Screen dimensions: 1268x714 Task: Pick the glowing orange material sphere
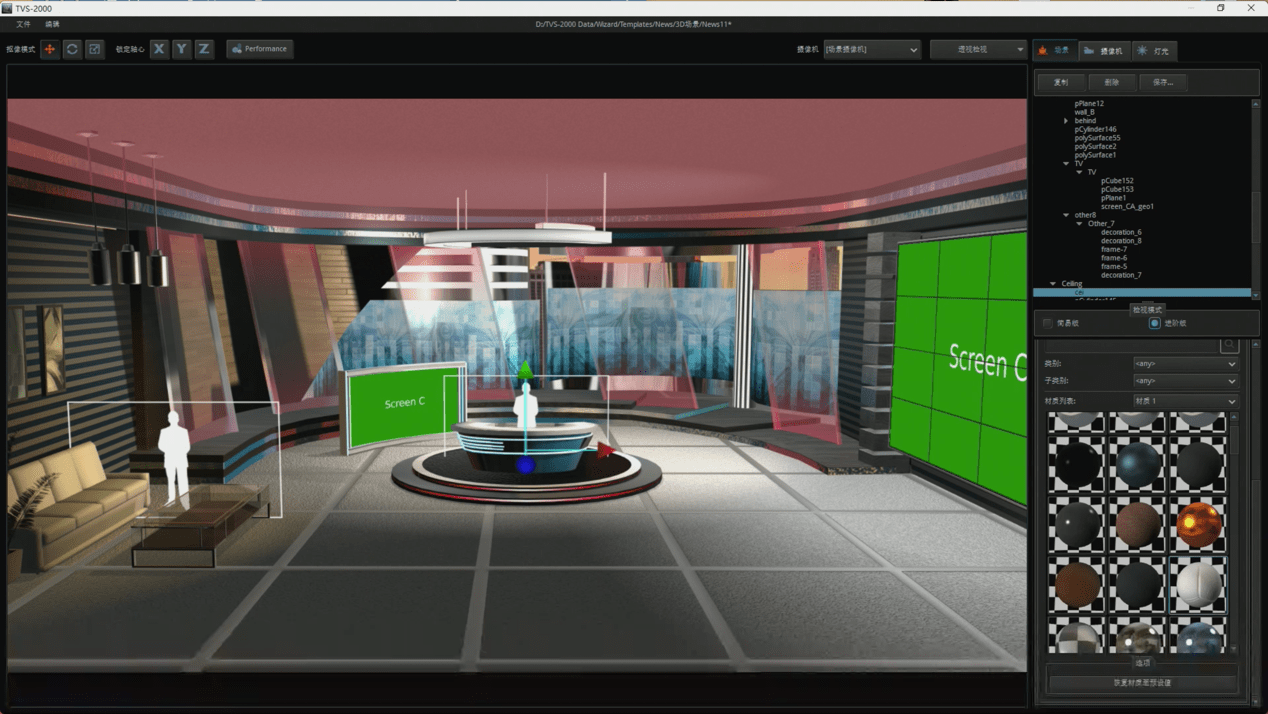point(1198,524)
